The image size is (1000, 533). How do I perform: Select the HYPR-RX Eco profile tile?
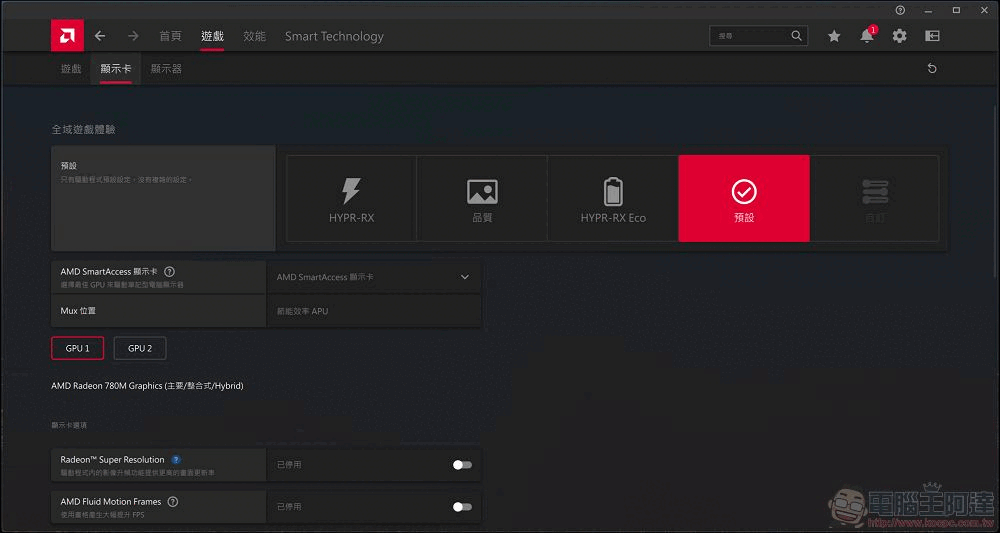tap(613, 198)
